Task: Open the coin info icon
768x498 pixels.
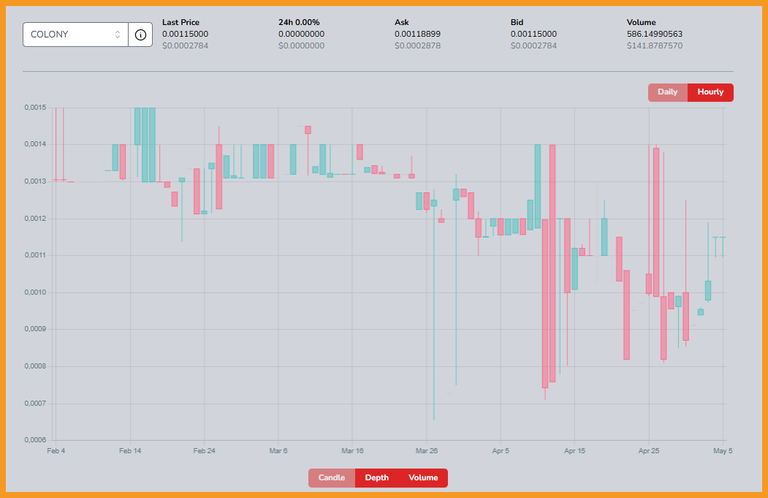Action: (141, 35)
